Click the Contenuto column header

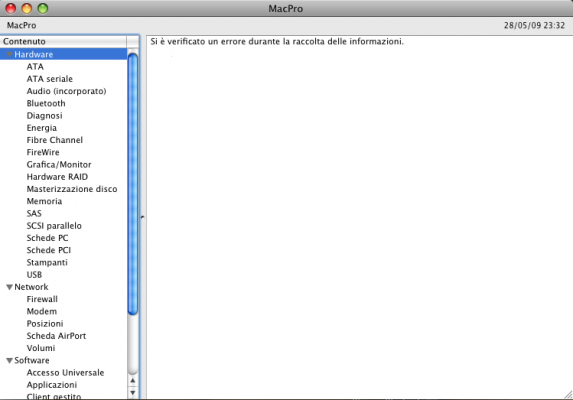click(x=64, y=41)
